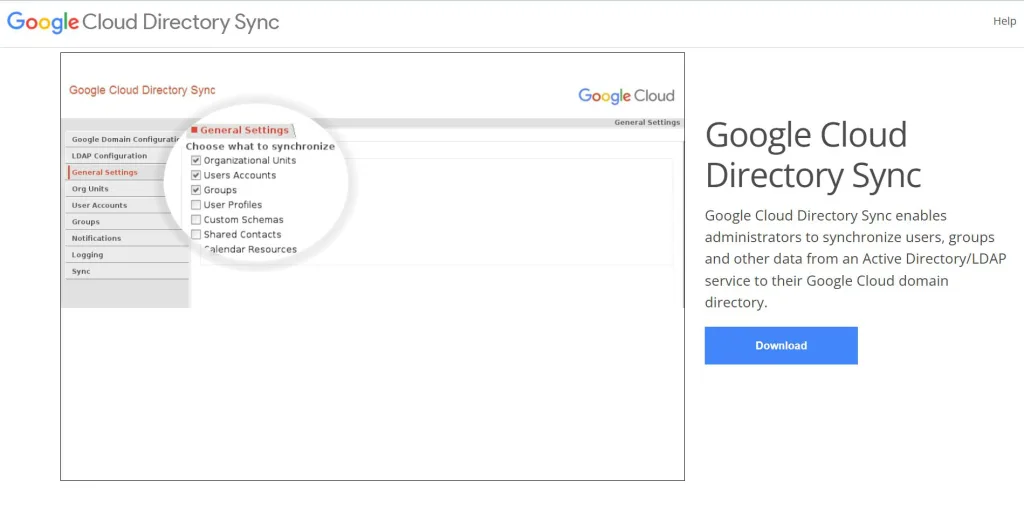Image resolution: width=1024 pixels, height=523 pixels.
Task: Click the product description paragraph
Action: [x=856, y=259]
